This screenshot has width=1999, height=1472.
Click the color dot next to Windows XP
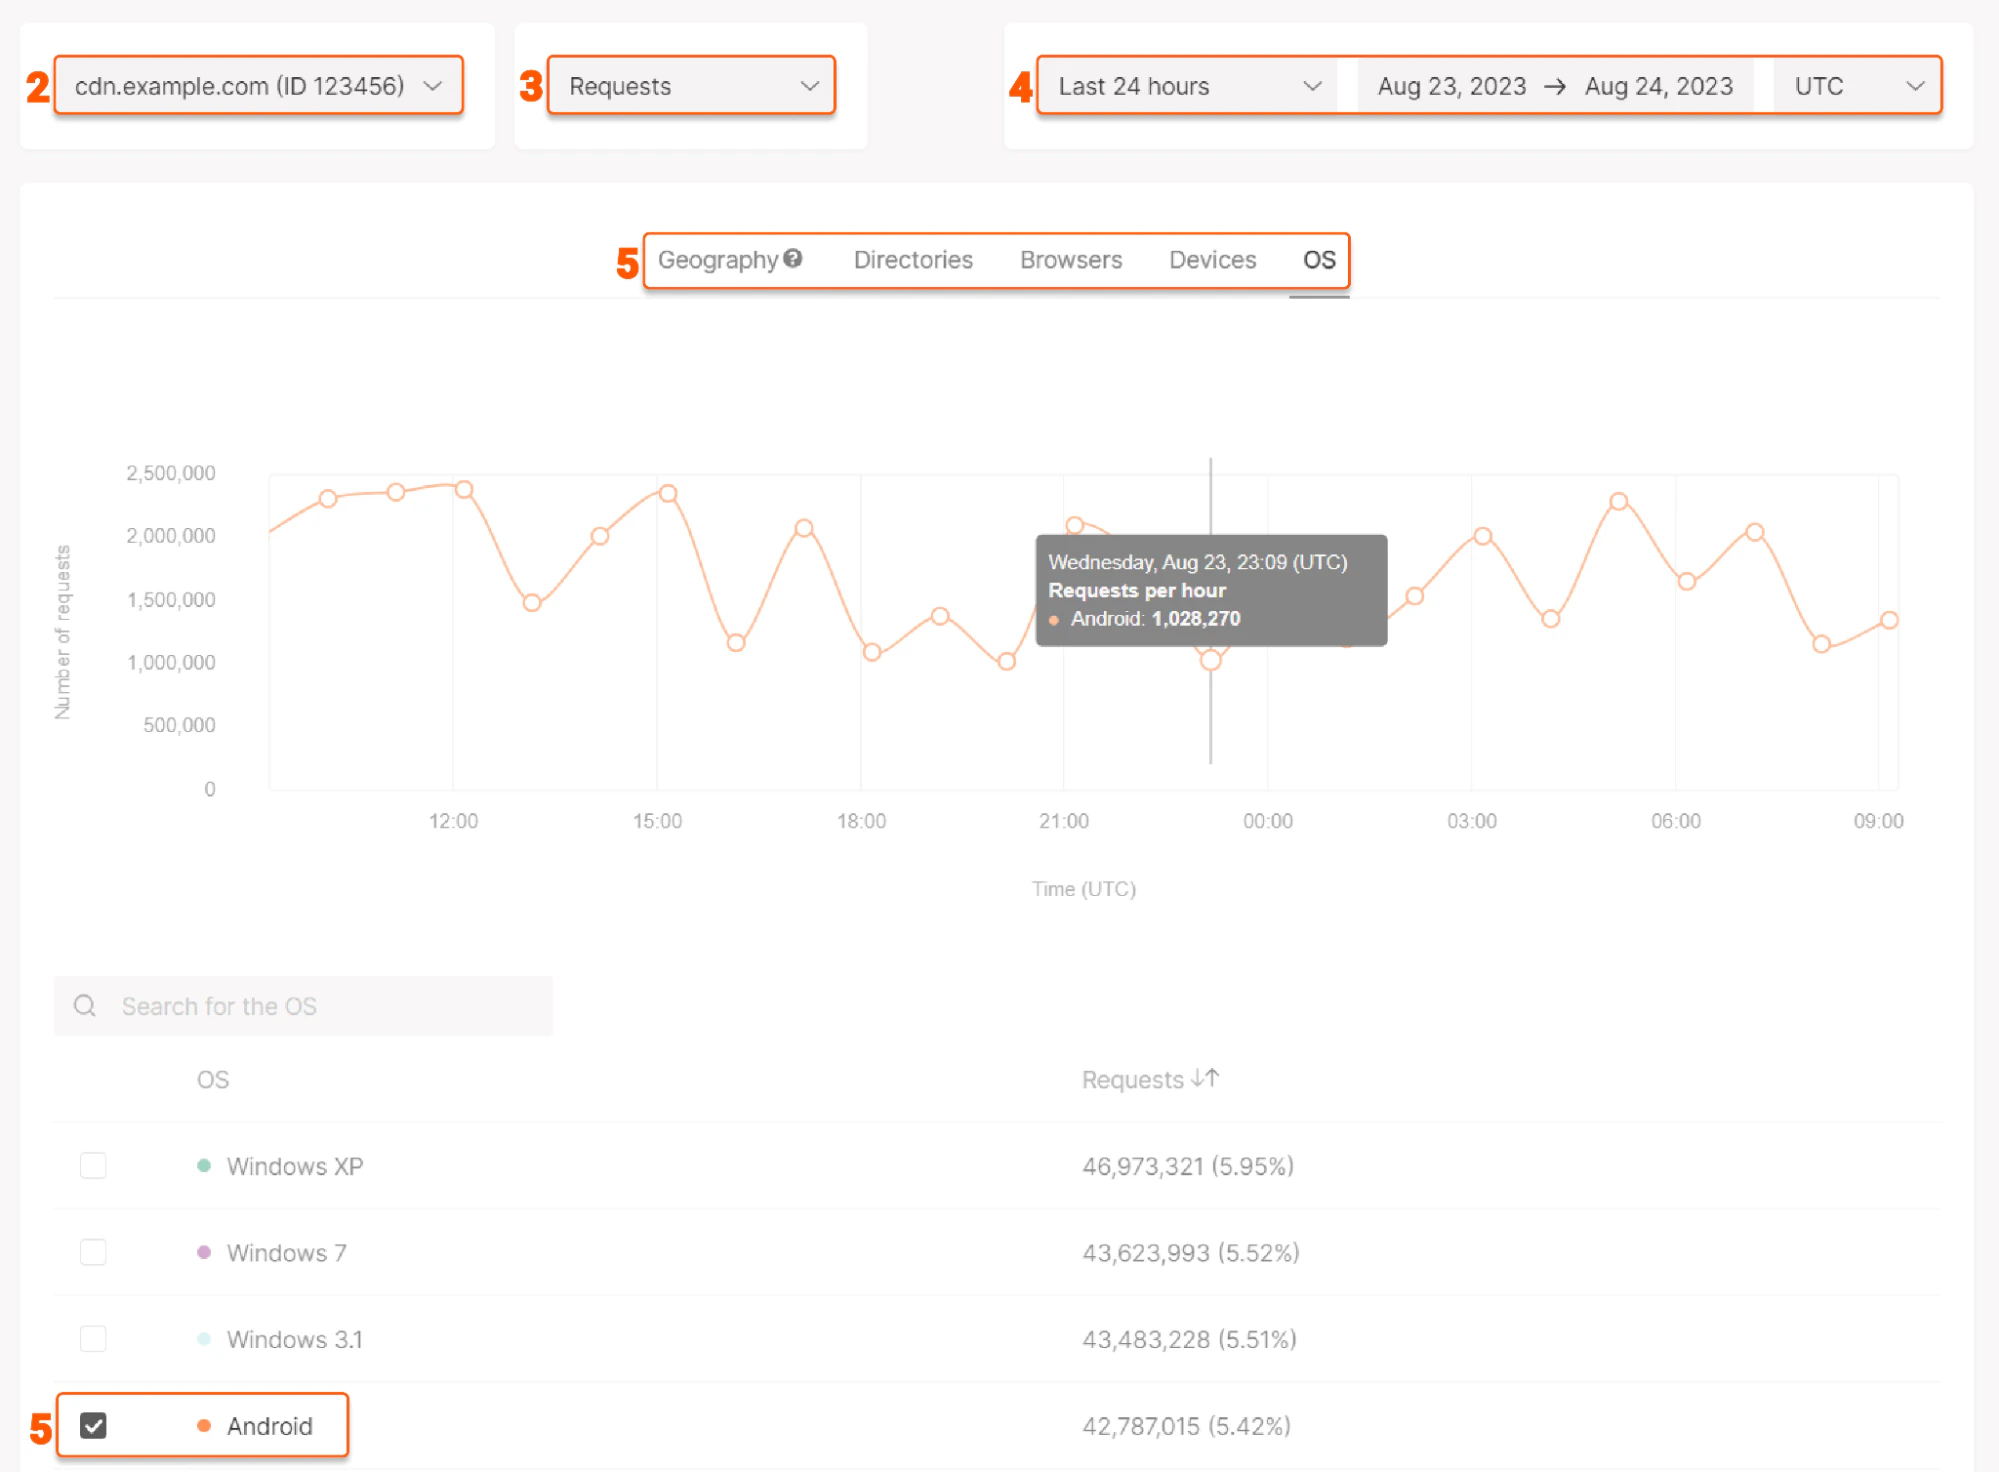pyautogui.click(x=204, y=1165)
